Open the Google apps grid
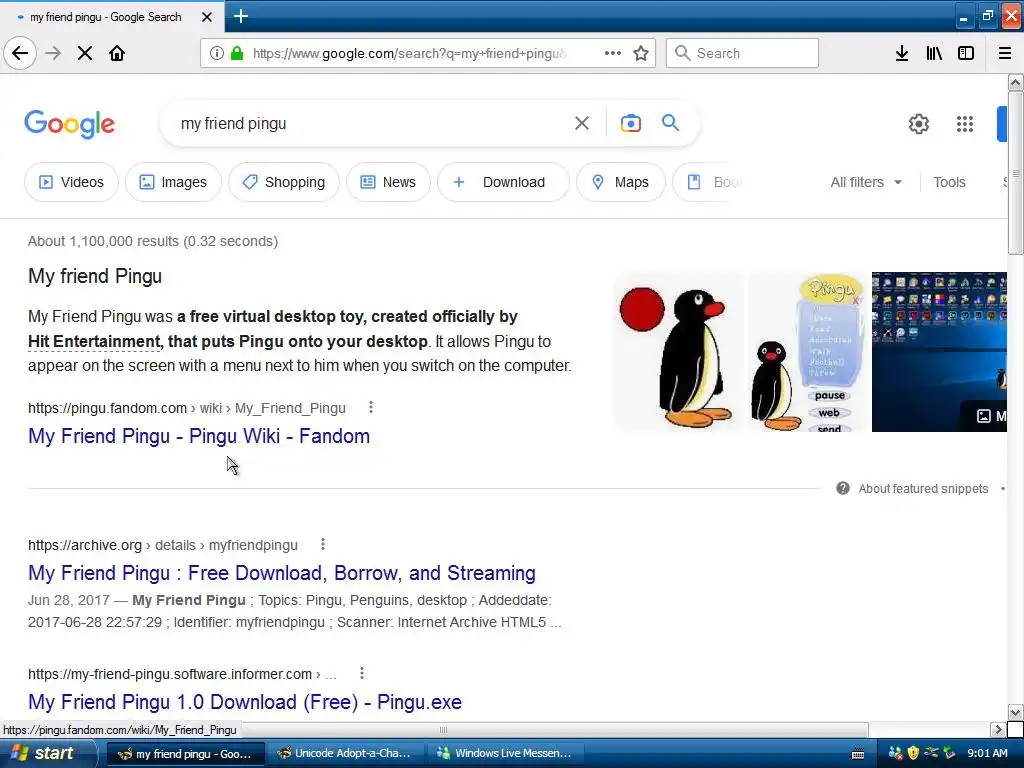 coord(965,123)
